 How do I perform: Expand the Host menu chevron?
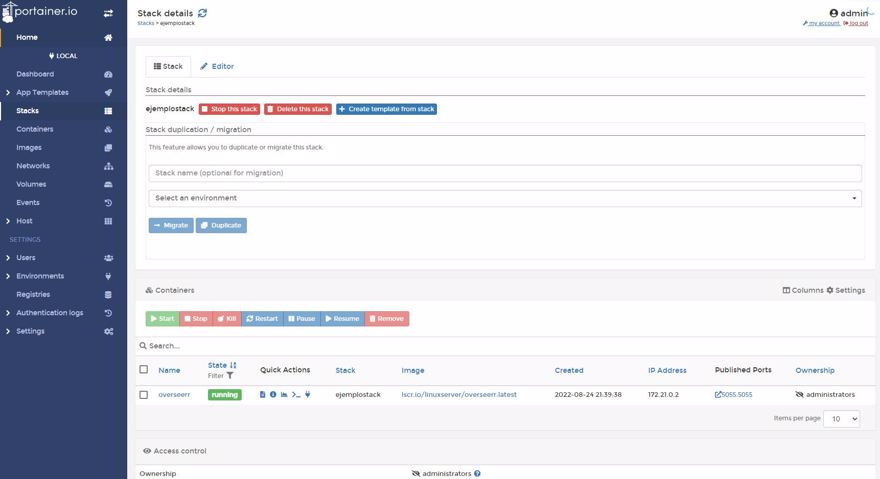tap(8, 221)
